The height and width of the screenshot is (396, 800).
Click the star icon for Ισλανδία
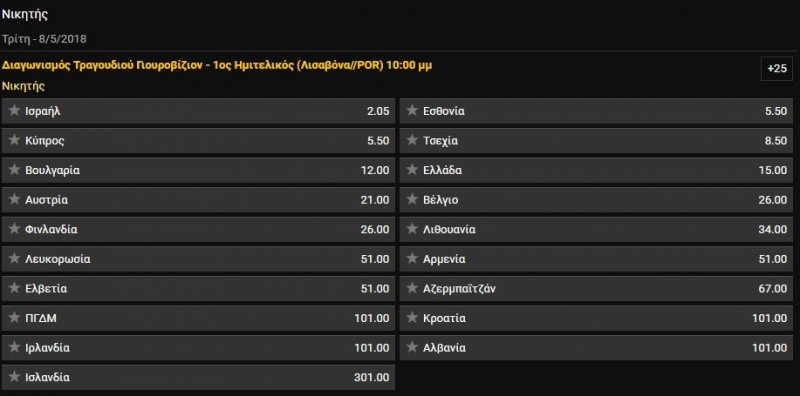[x=14, y=377]
